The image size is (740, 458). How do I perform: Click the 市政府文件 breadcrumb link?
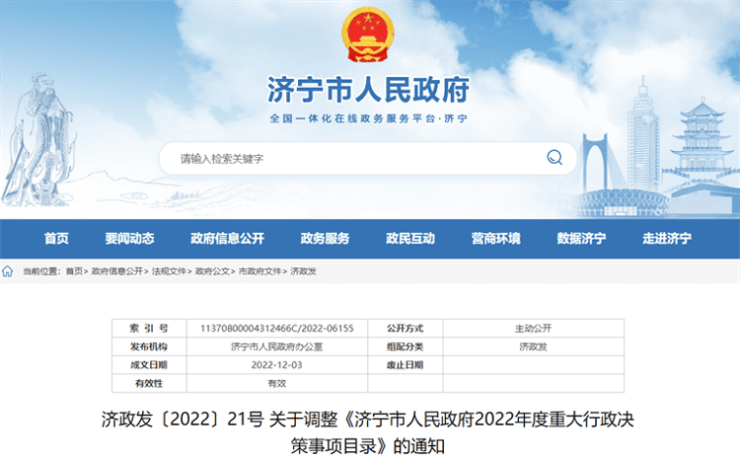(x=259, y=271)
